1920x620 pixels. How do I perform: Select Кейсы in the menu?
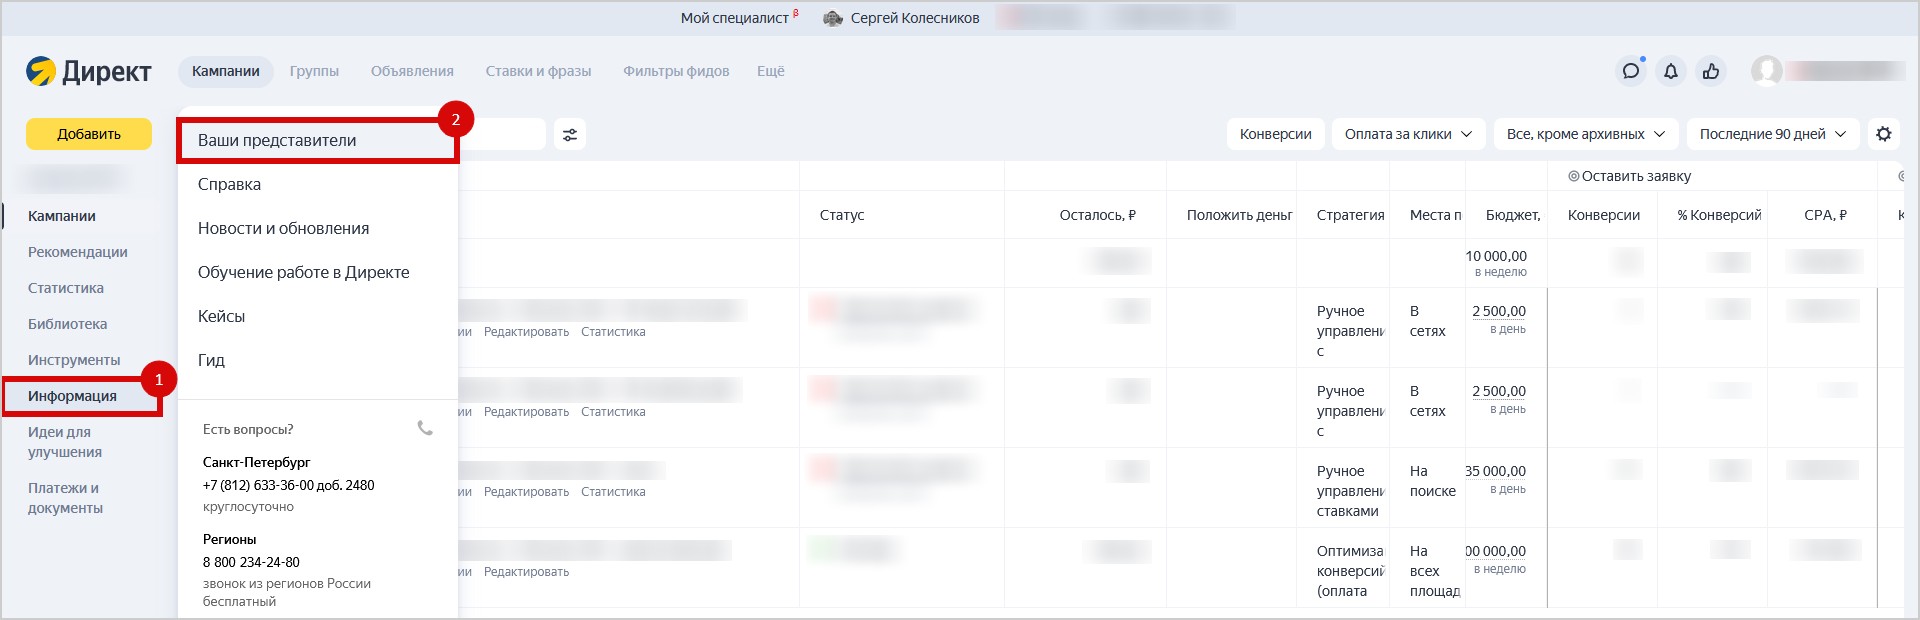318,316
